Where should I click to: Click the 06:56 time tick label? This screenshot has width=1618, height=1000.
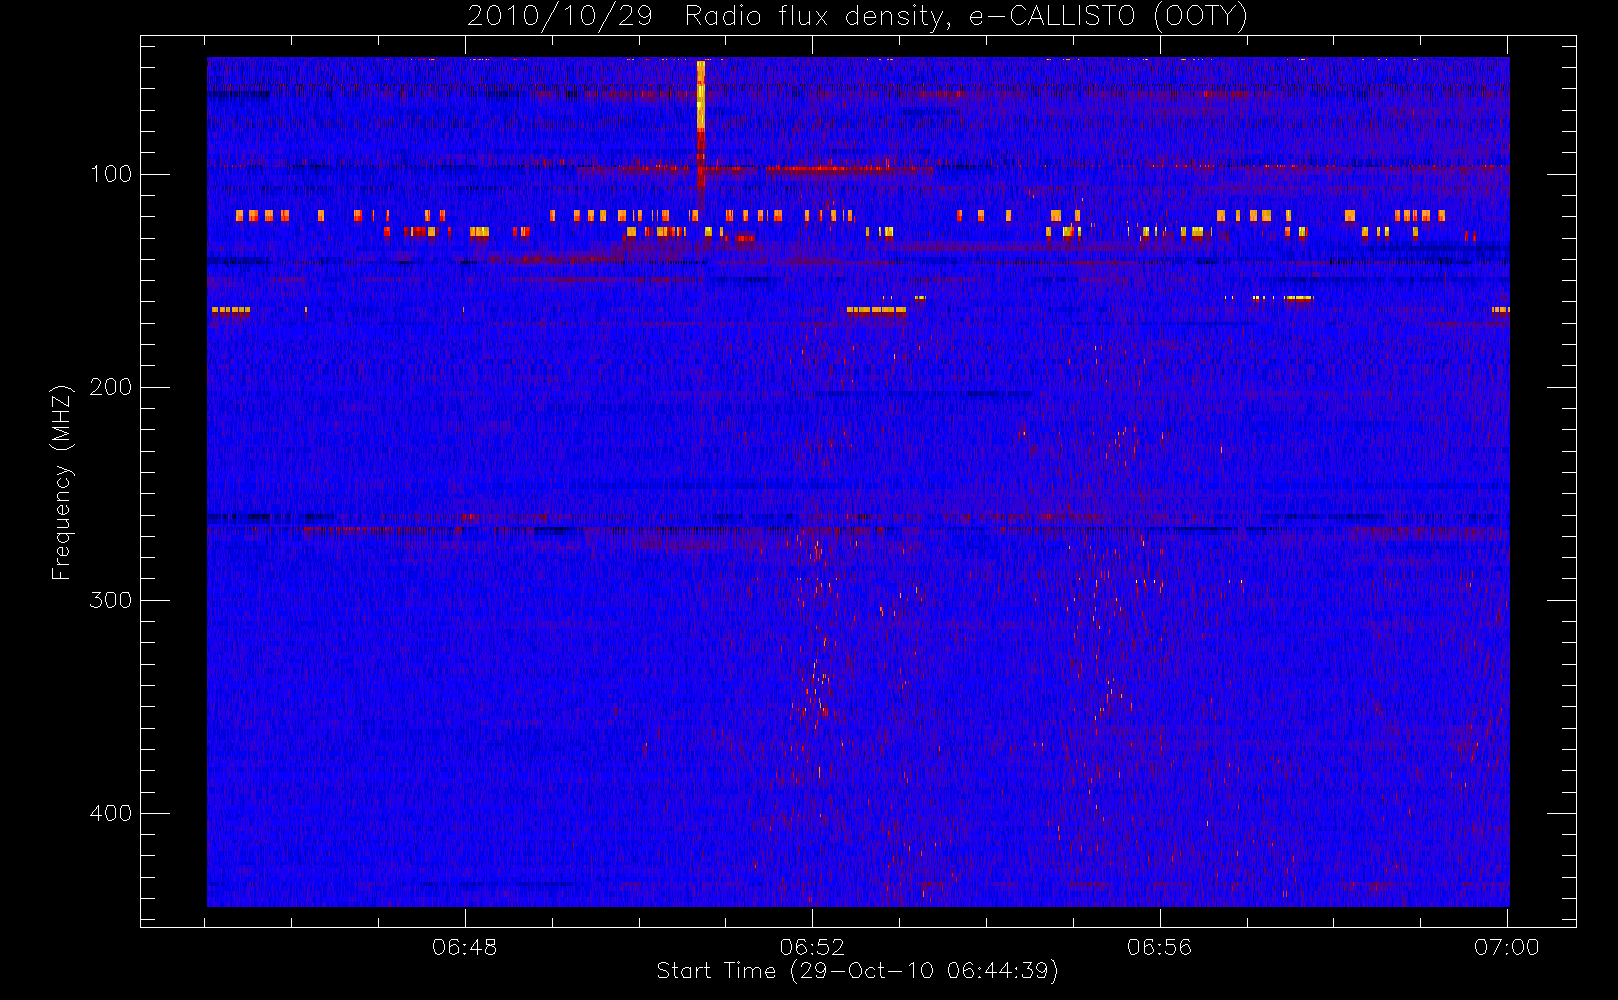click(1159, 947)
